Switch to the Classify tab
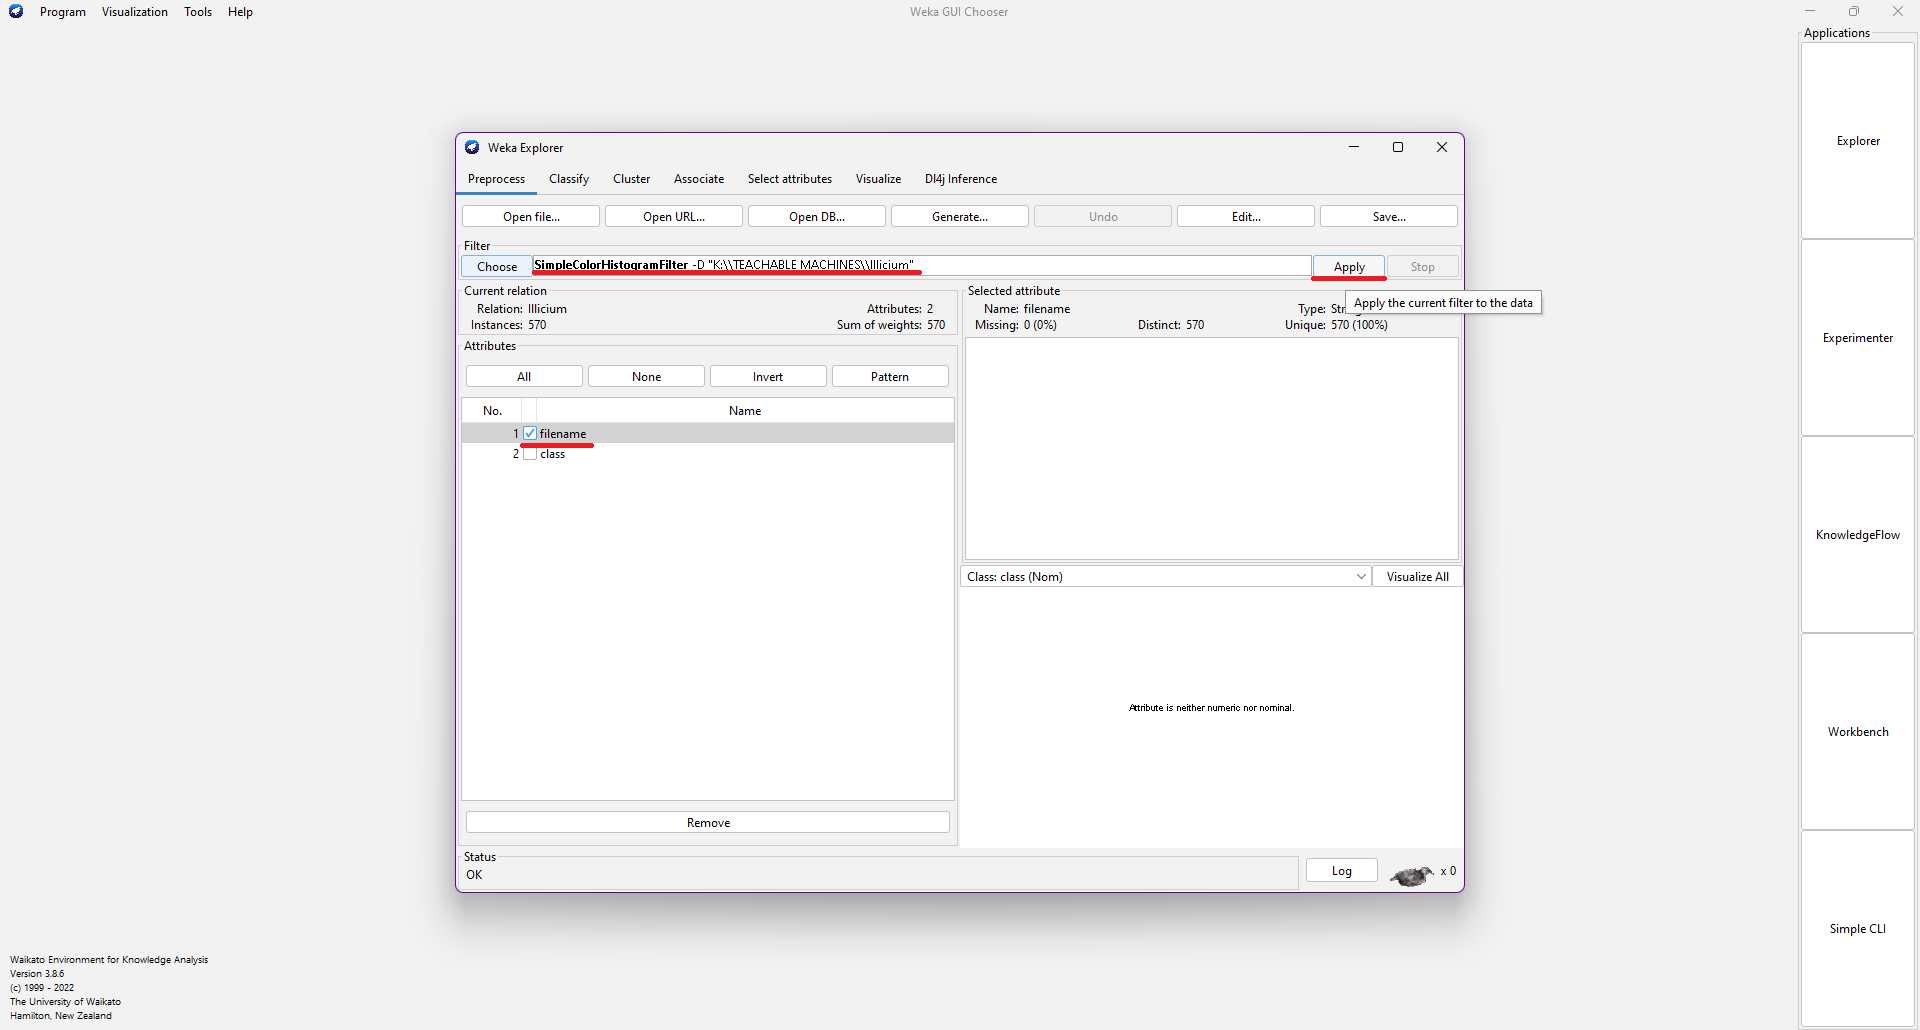 [x=568, y=179]
